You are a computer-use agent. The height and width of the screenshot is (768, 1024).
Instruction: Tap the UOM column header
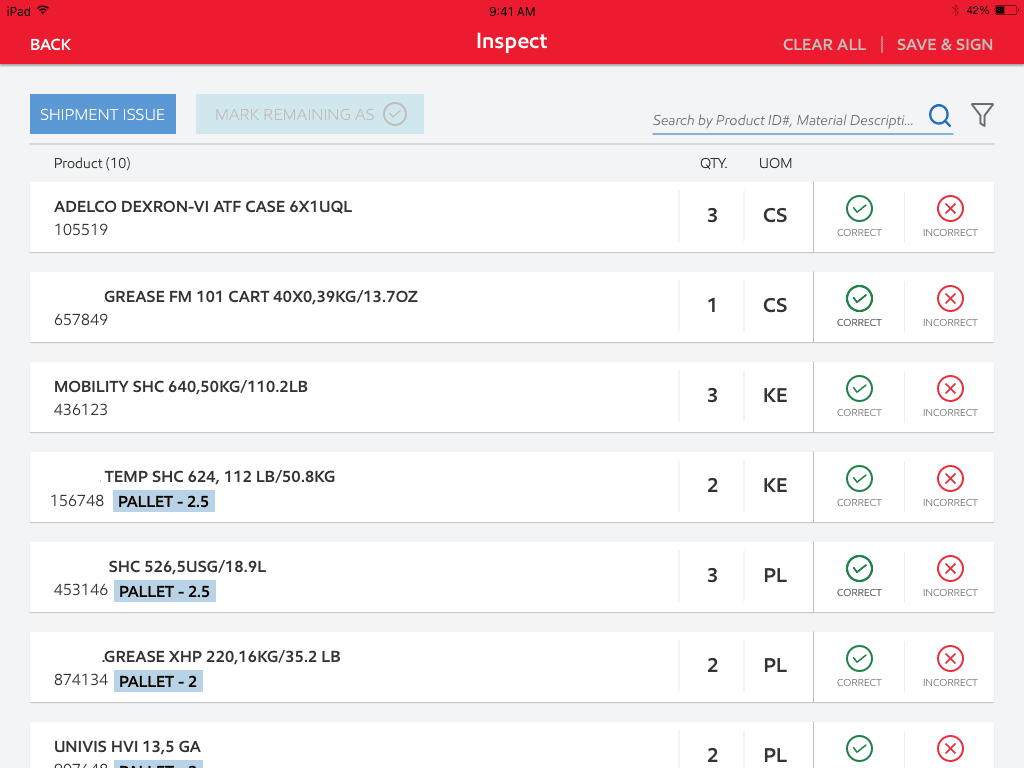tap(775, 163)
